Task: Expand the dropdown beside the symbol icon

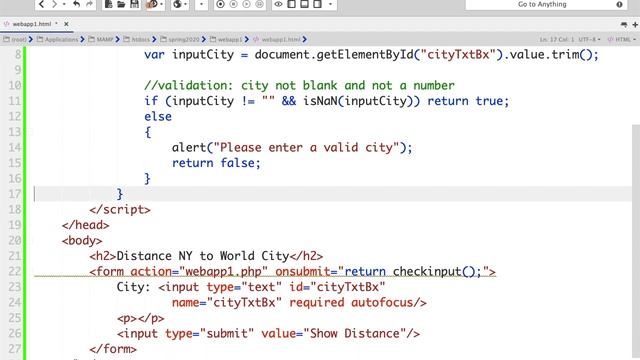Action: click(x=162, y=4)
